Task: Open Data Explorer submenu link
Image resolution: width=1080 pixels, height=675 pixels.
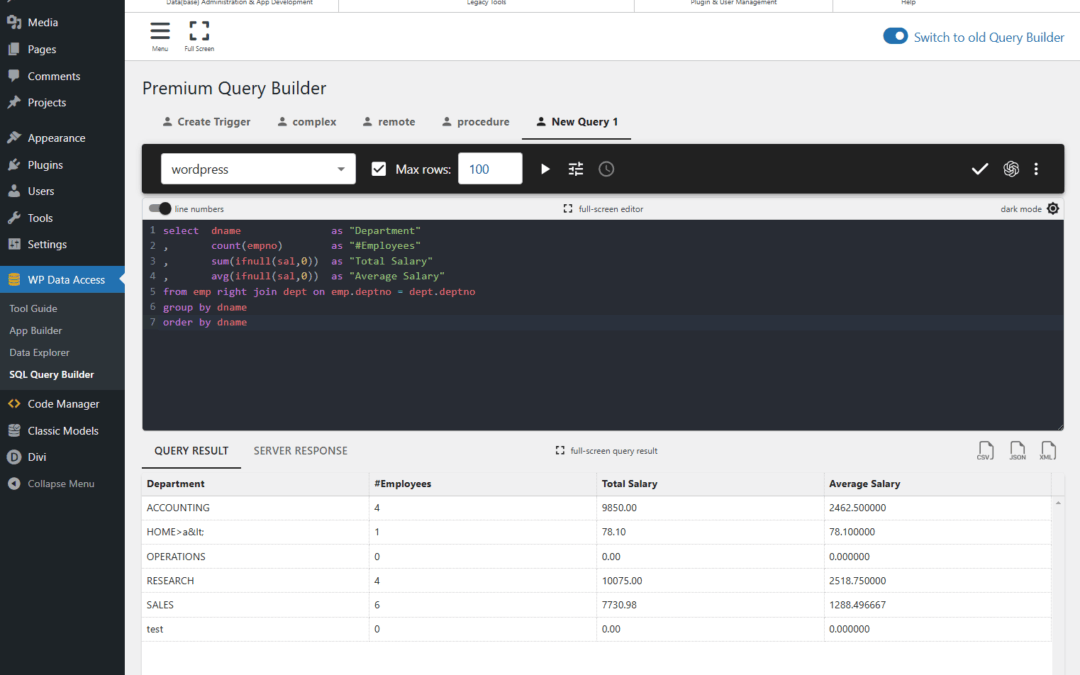Action: [x=39, y=353]
